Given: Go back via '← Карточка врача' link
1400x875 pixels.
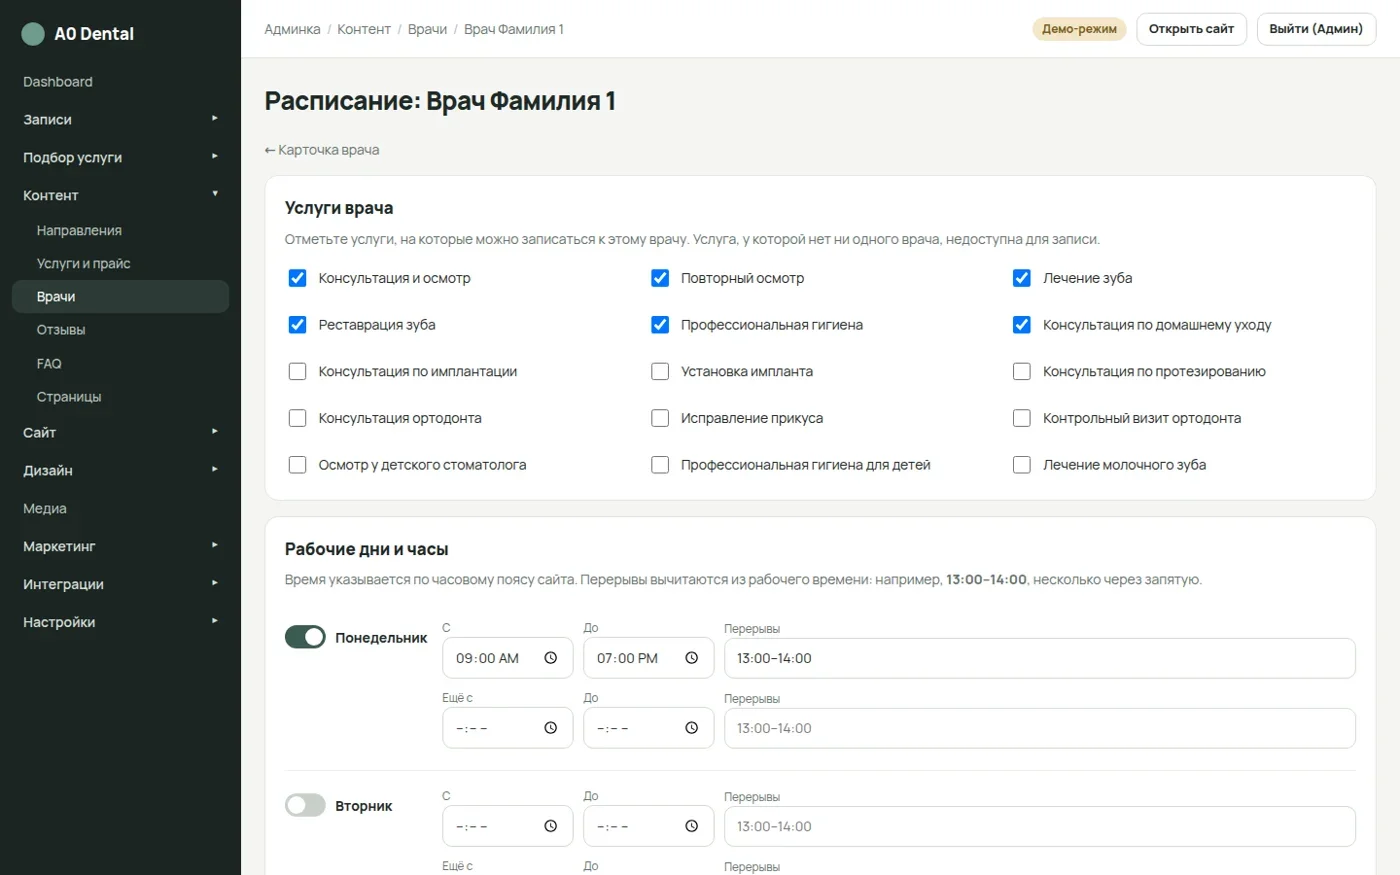Looking at the screenshot, I should pyautogui.click(x=322, y=150).
